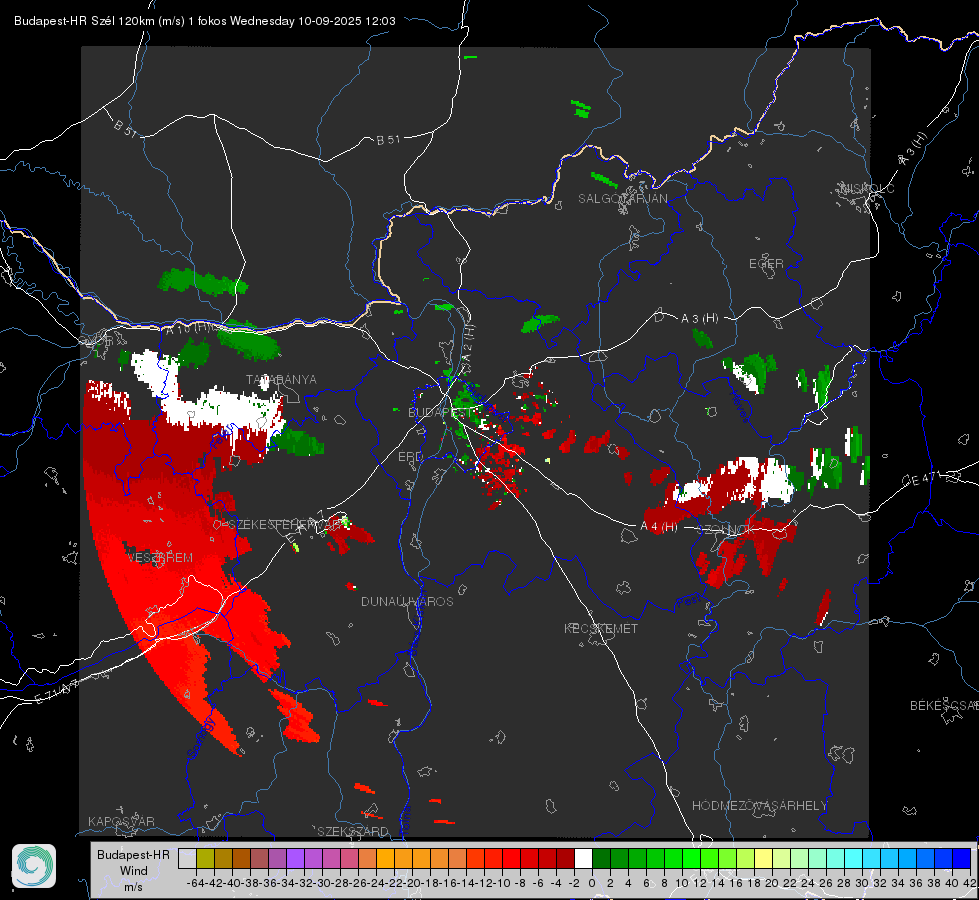Click the swirl weather logo icon
979x900 pixels.
pyautogui.click(x=34, y=866)
